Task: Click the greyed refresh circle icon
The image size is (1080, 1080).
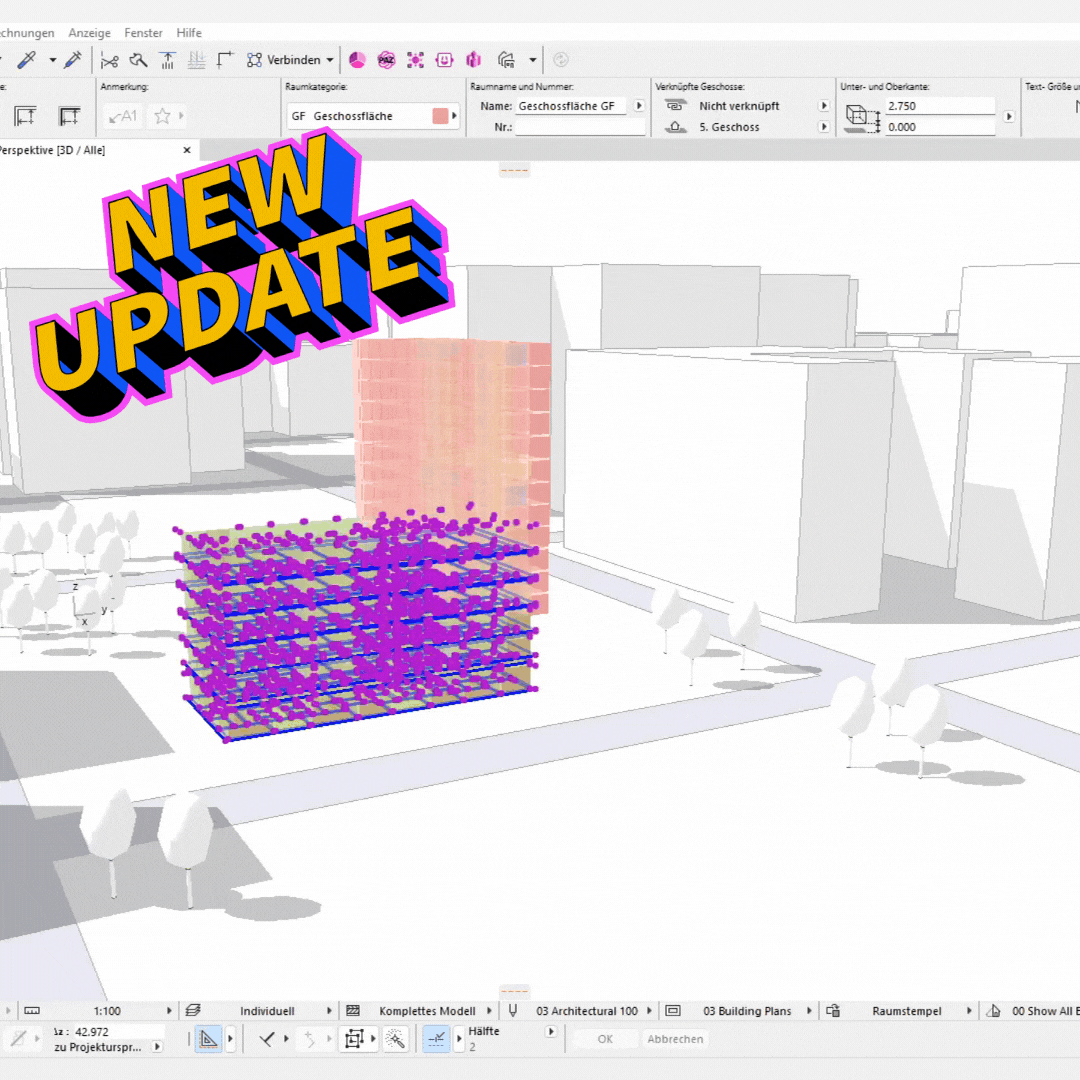Action: point(561,61)
